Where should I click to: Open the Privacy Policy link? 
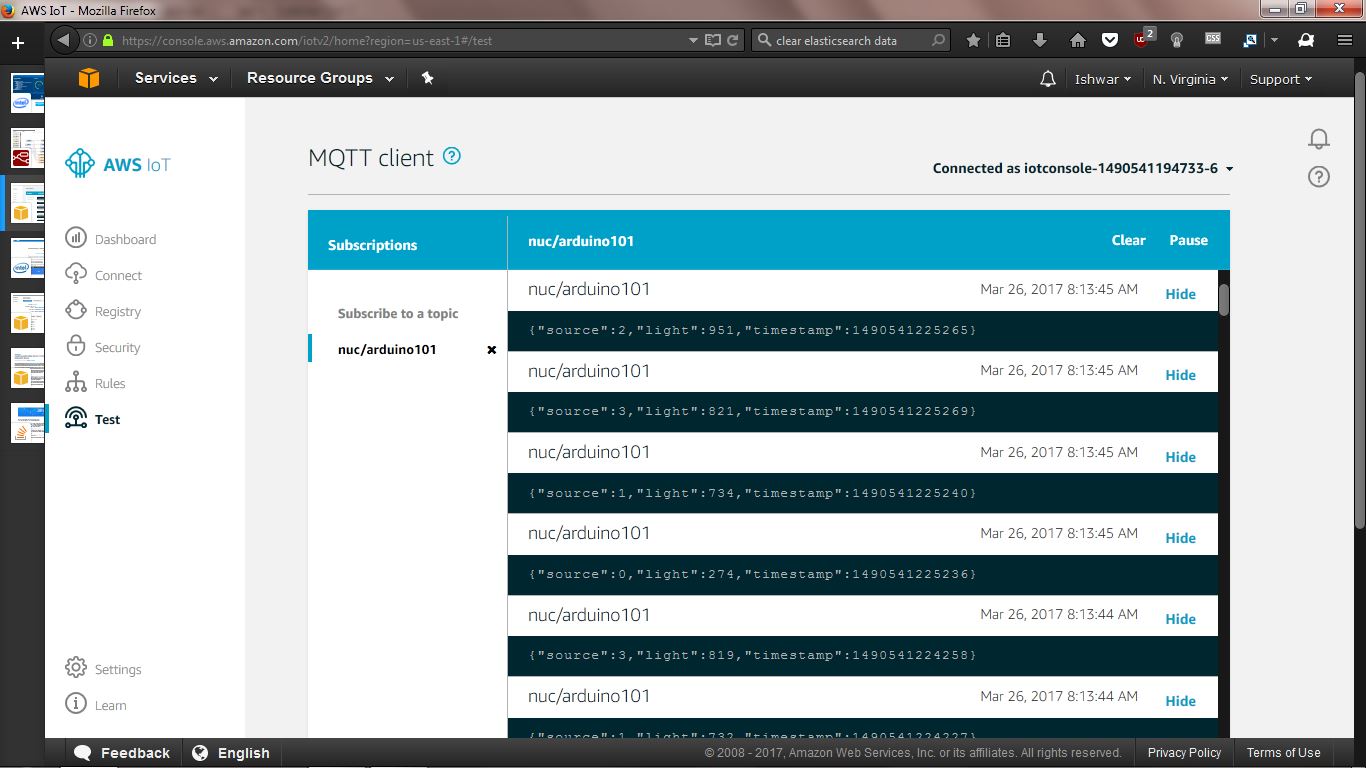coord(1184,753)
